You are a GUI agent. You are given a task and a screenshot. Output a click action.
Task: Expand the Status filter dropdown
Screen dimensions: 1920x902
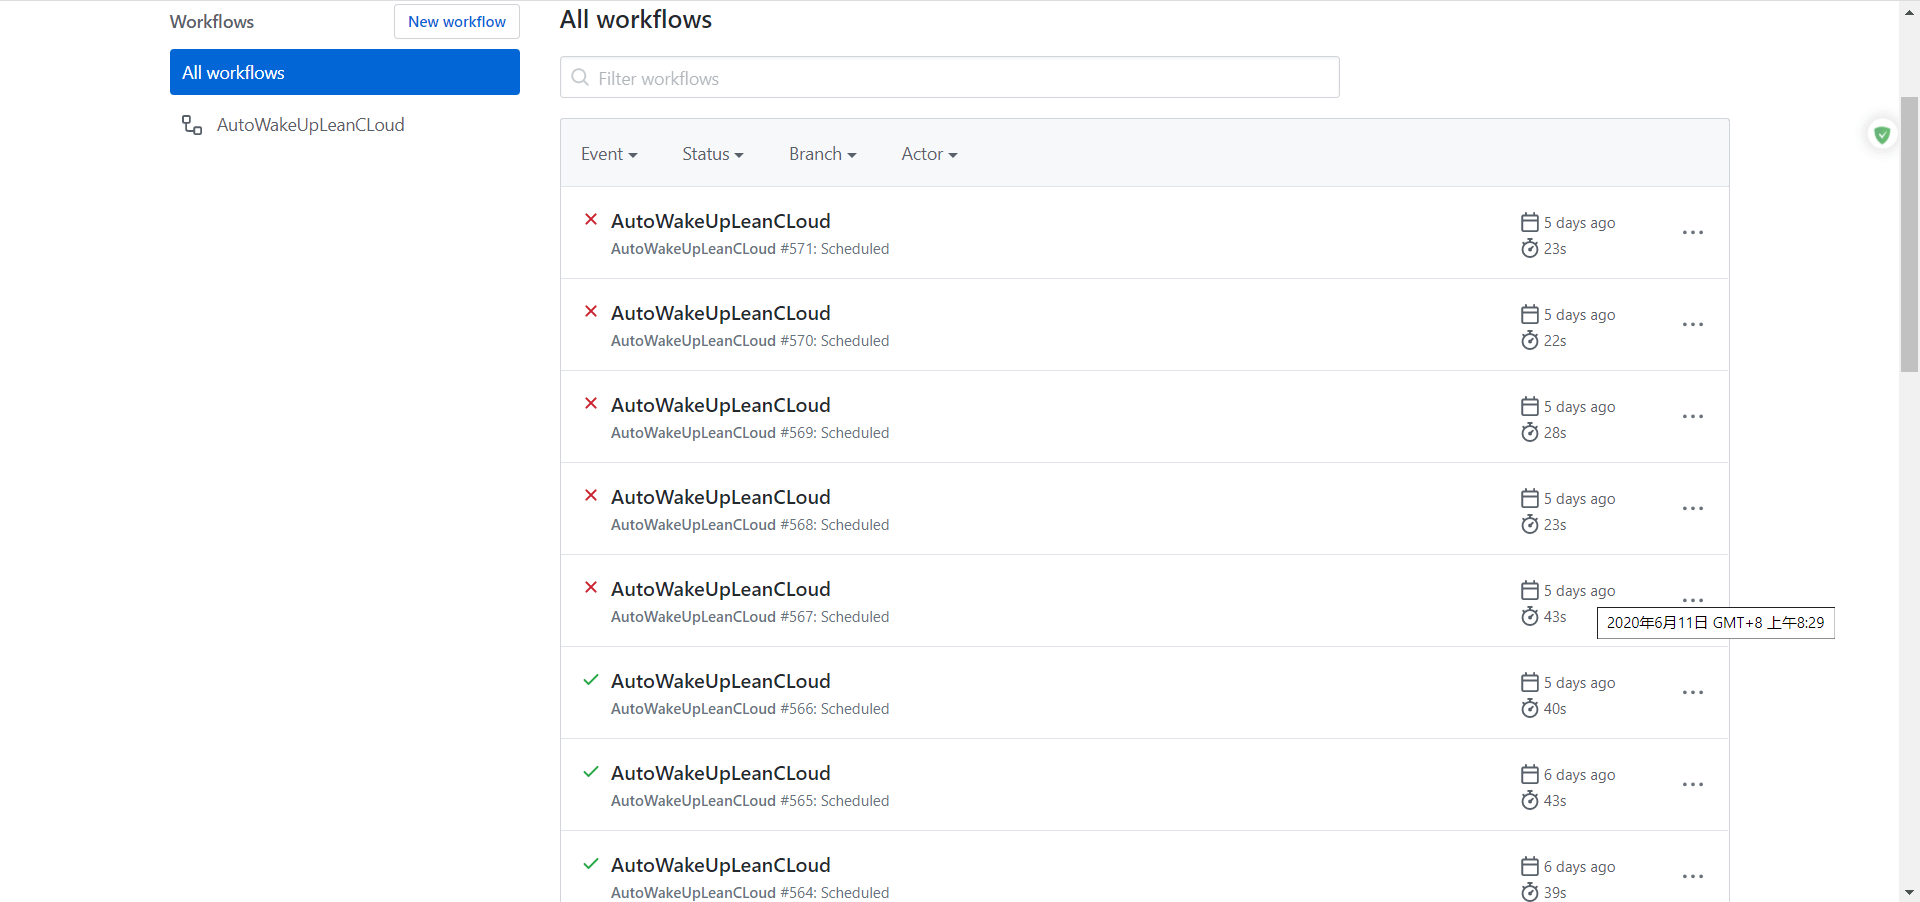tap(712, 154)
